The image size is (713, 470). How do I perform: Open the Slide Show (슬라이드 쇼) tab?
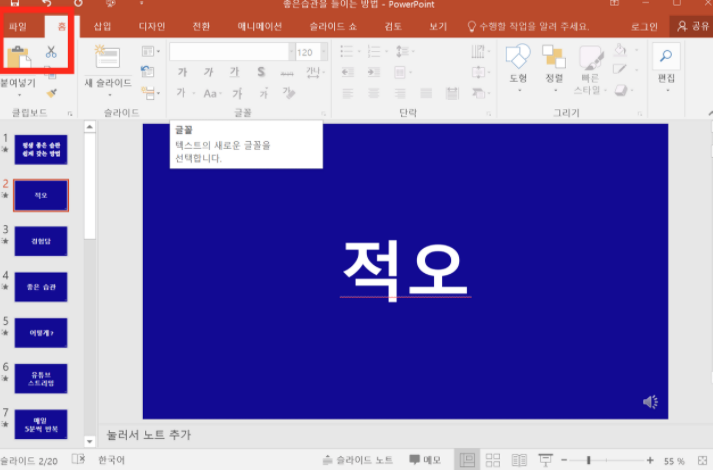click(333, 26)
